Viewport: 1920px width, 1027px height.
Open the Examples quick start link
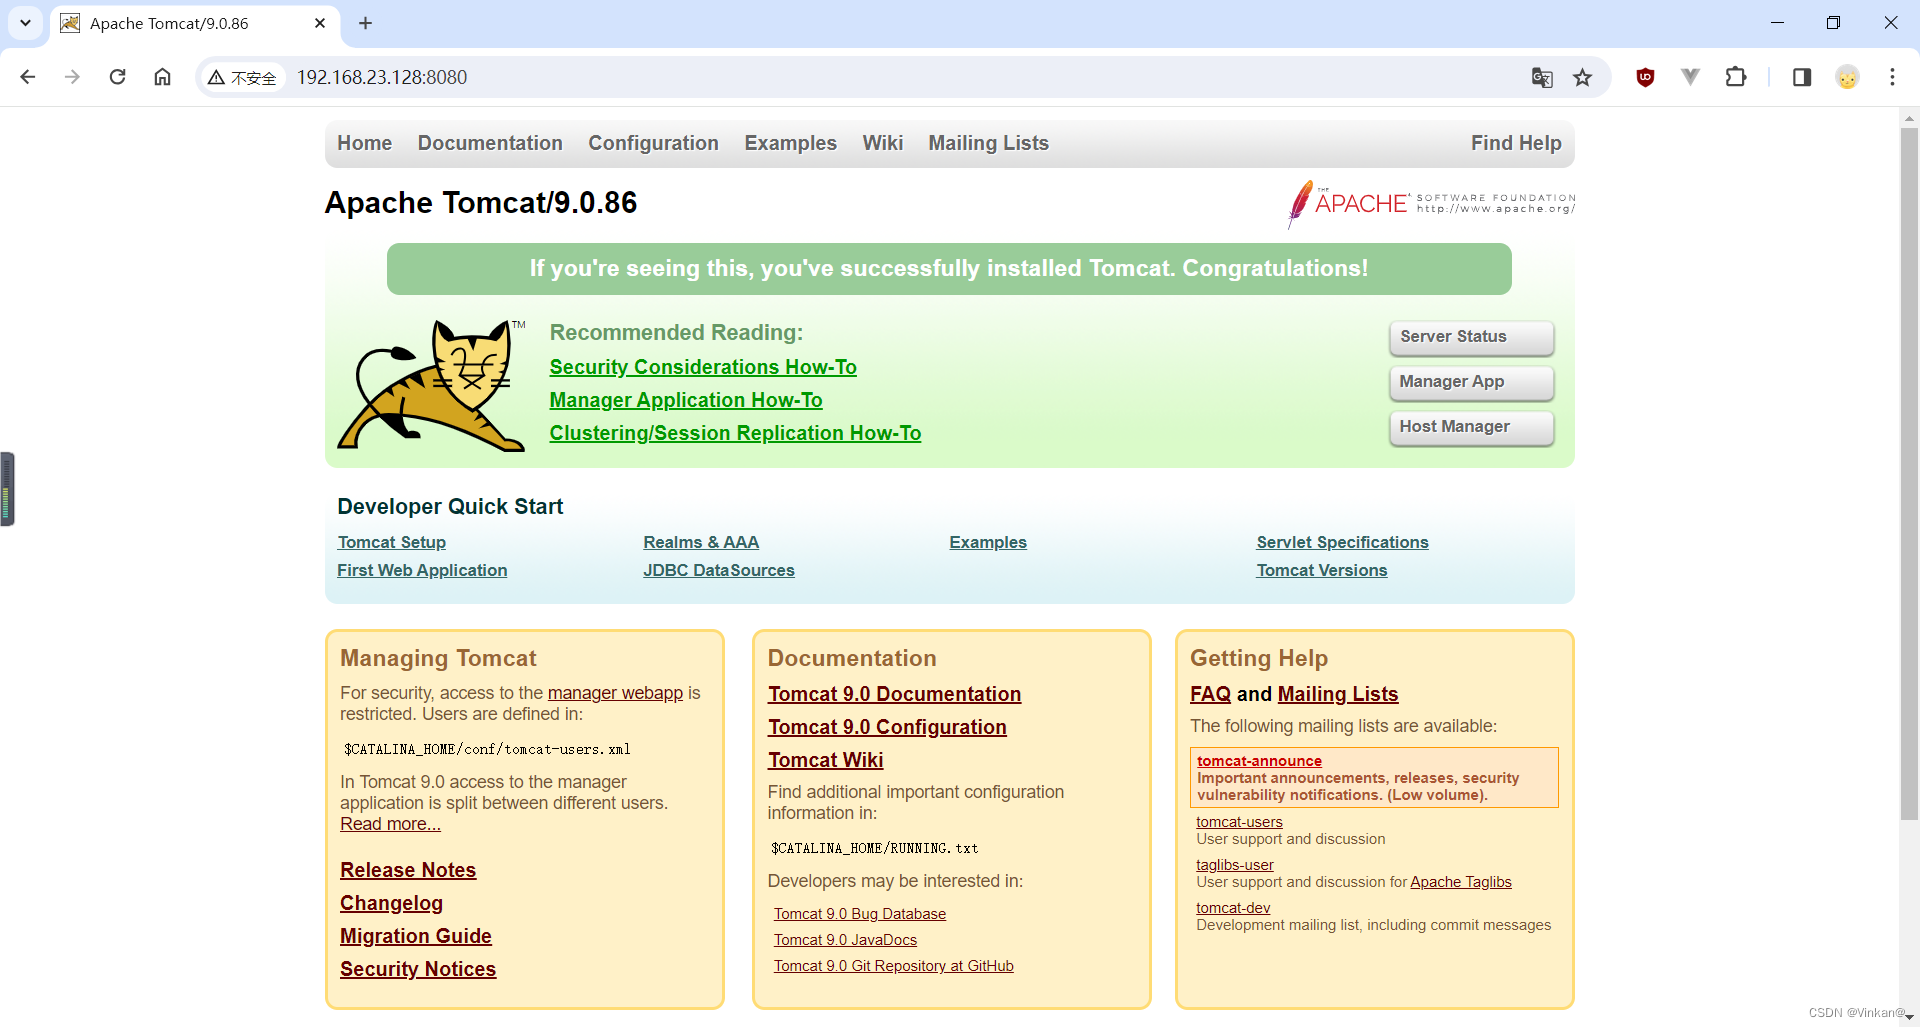pyautogui.click(x=988, y=542)
